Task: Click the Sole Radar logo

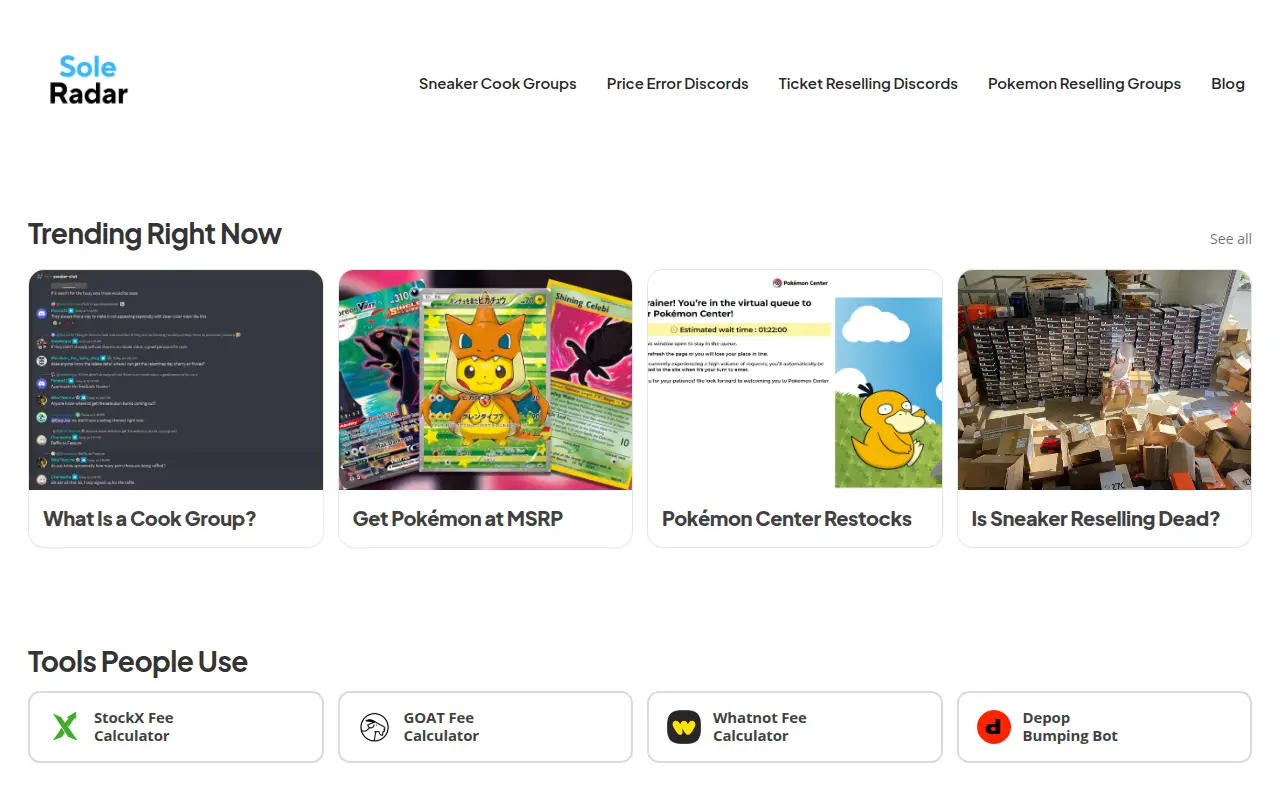Action: (89, 80)
